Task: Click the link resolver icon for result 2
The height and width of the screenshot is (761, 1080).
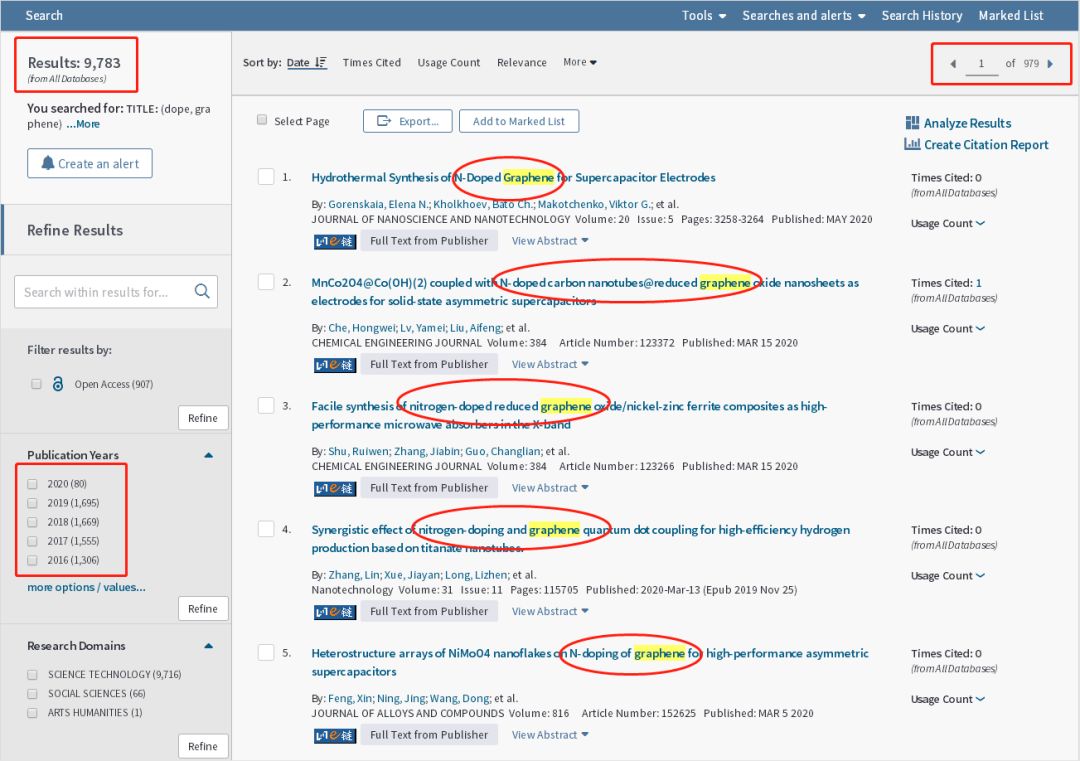Action: (335, 365)
